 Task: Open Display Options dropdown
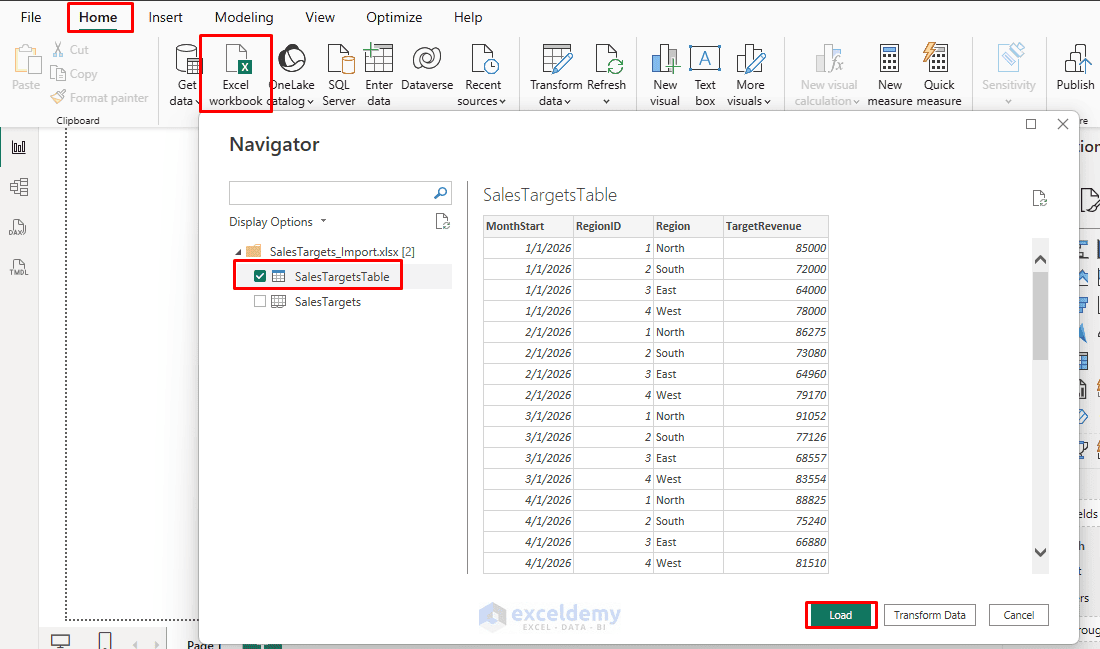point(278,222)
